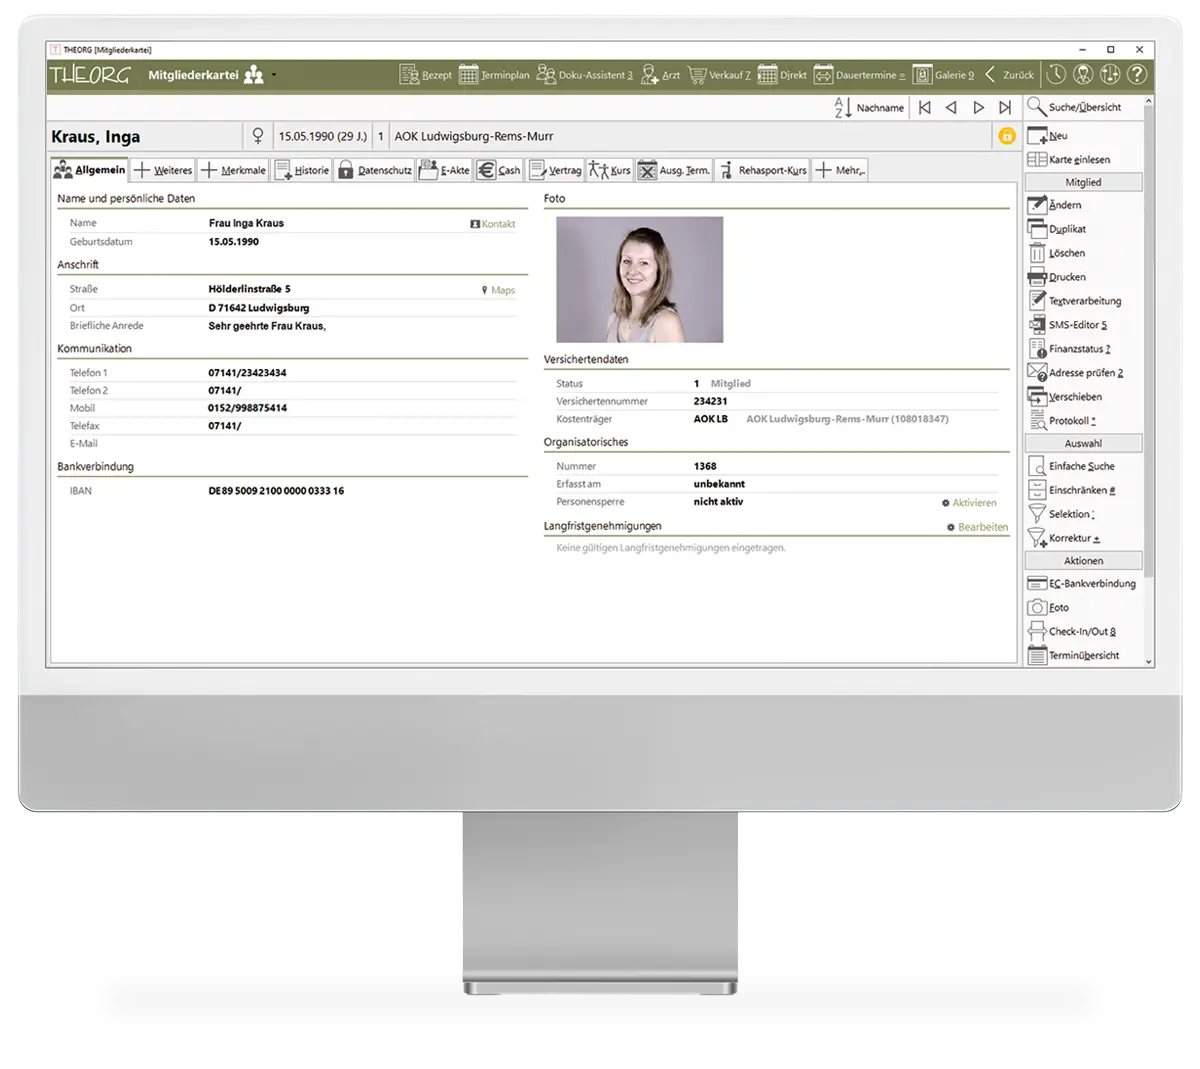Launch the Doku-Assistent
Viewport: 1200px width, 1069px height.
click(584, 75)
